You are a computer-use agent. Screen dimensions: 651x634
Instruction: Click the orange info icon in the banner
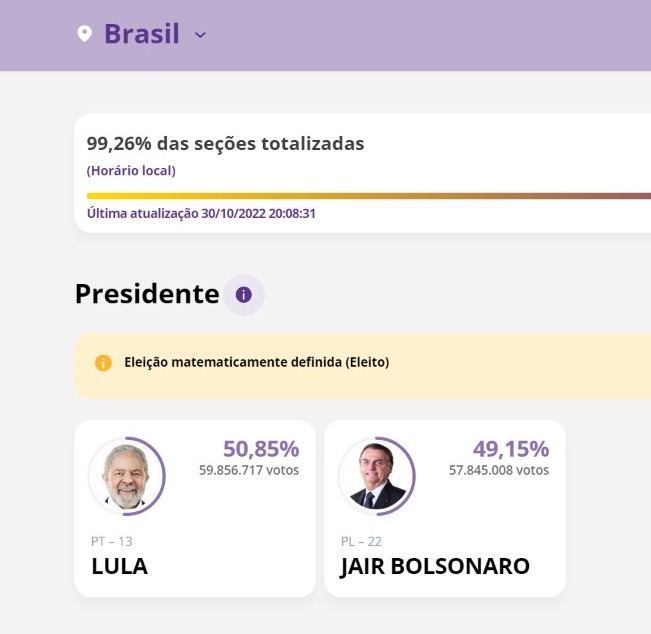(x=103, y=363)
